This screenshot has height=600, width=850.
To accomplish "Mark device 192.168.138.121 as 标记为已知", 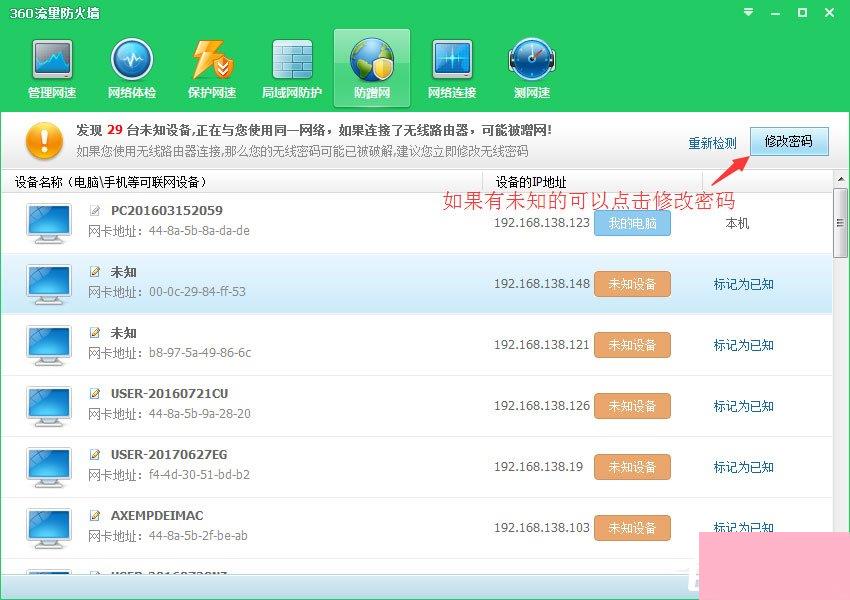I will pyautogui.click(x=743, y=345).
